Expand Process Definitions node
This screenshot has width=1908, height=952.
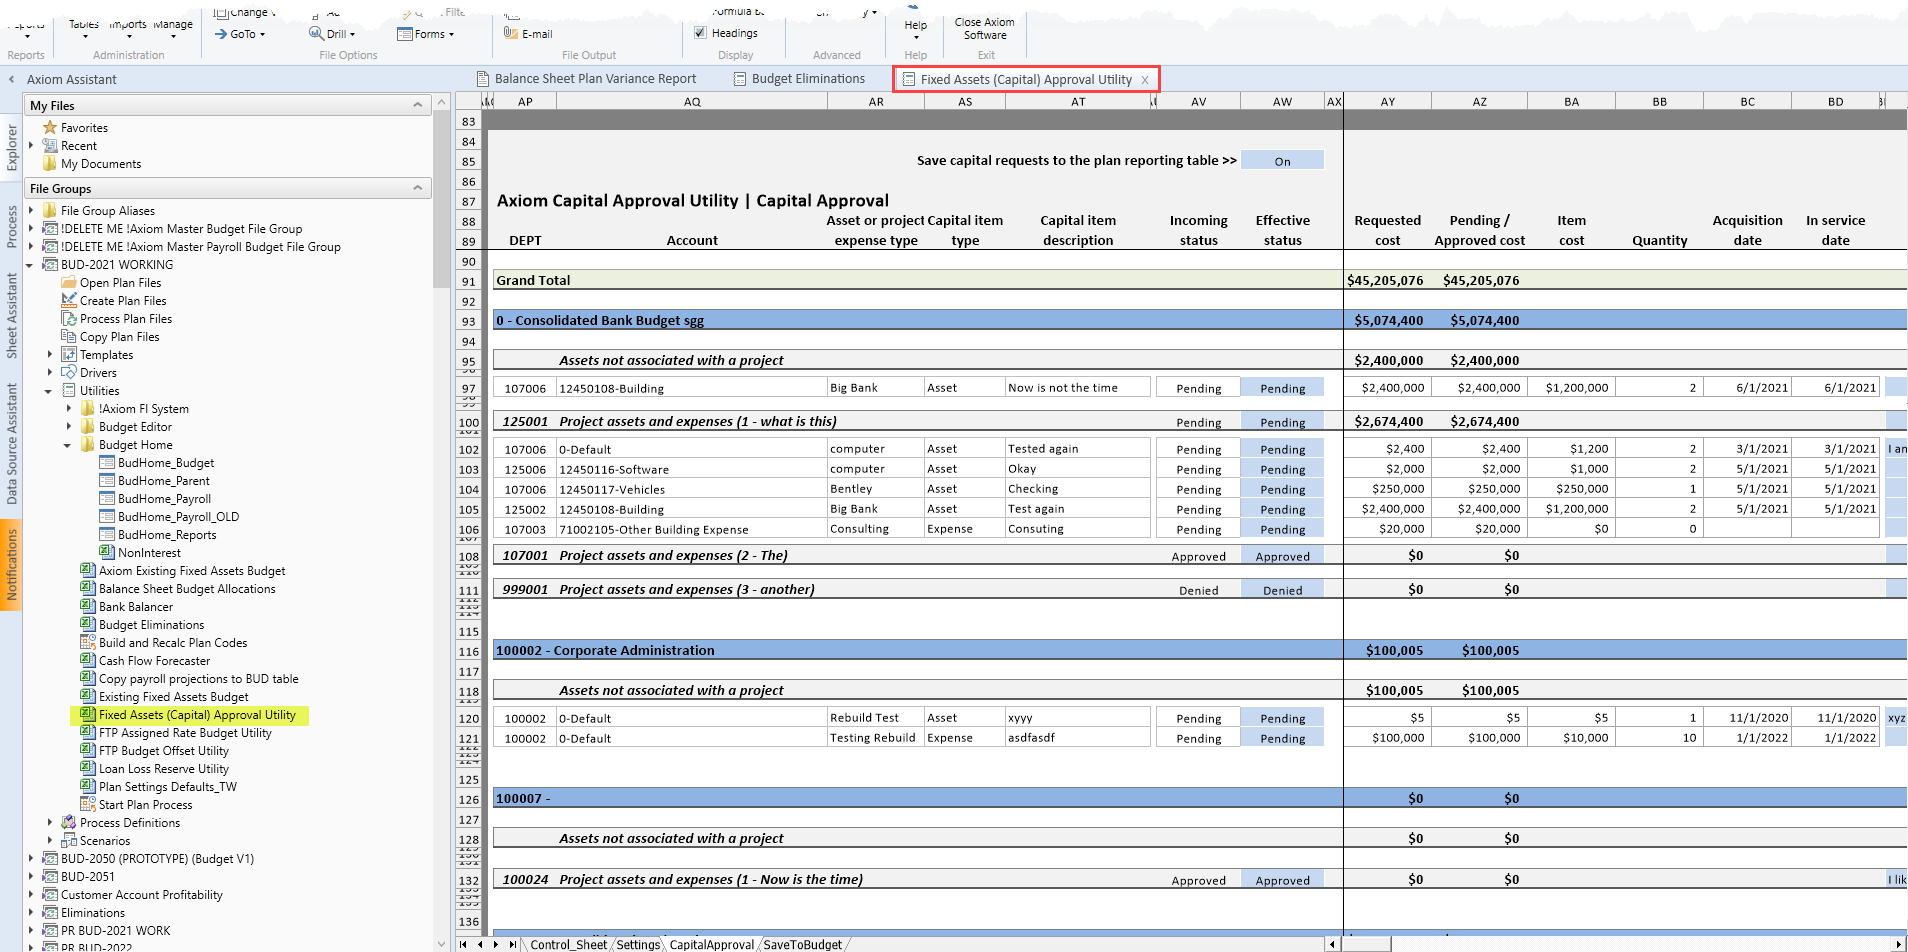pos(50,823)
